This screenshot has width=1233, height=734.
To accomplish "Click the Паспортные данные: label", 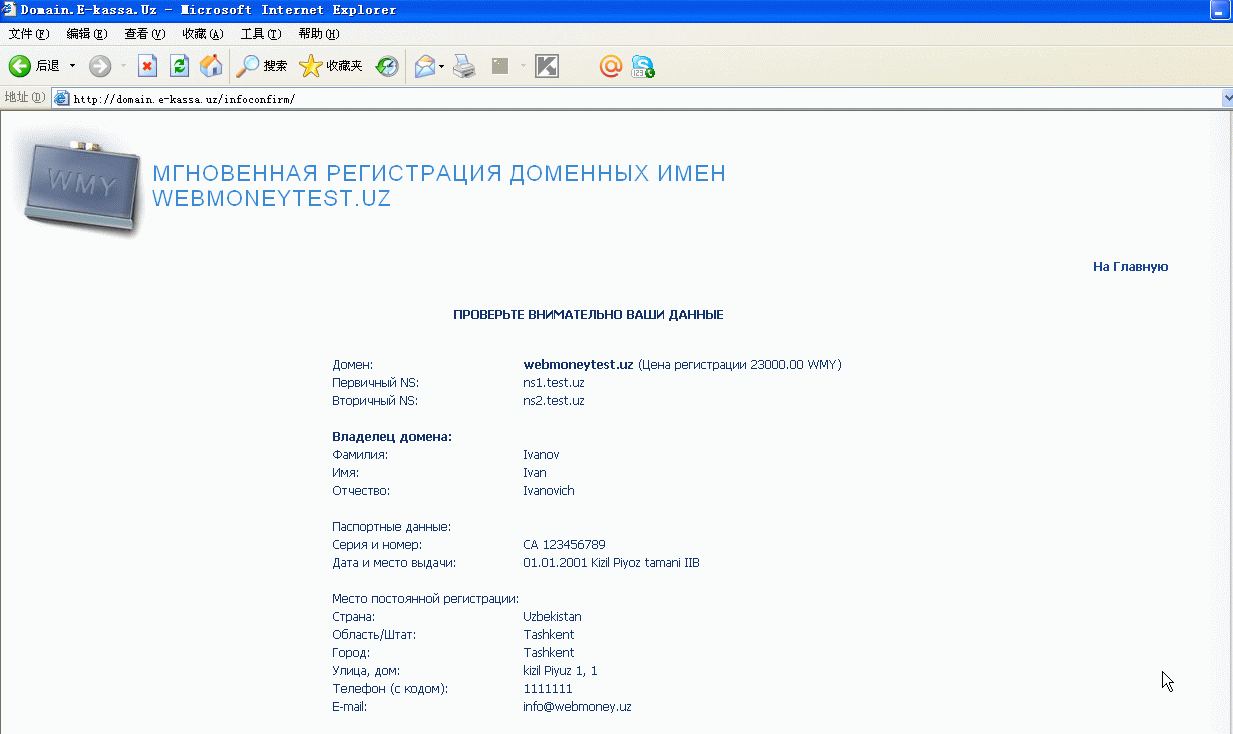I will [x=392, y=527].
